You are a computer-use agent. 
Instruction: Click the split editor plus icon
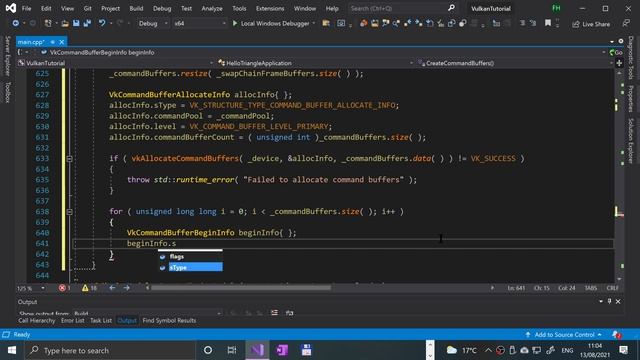pyautogui.click(x=619, y=63)
